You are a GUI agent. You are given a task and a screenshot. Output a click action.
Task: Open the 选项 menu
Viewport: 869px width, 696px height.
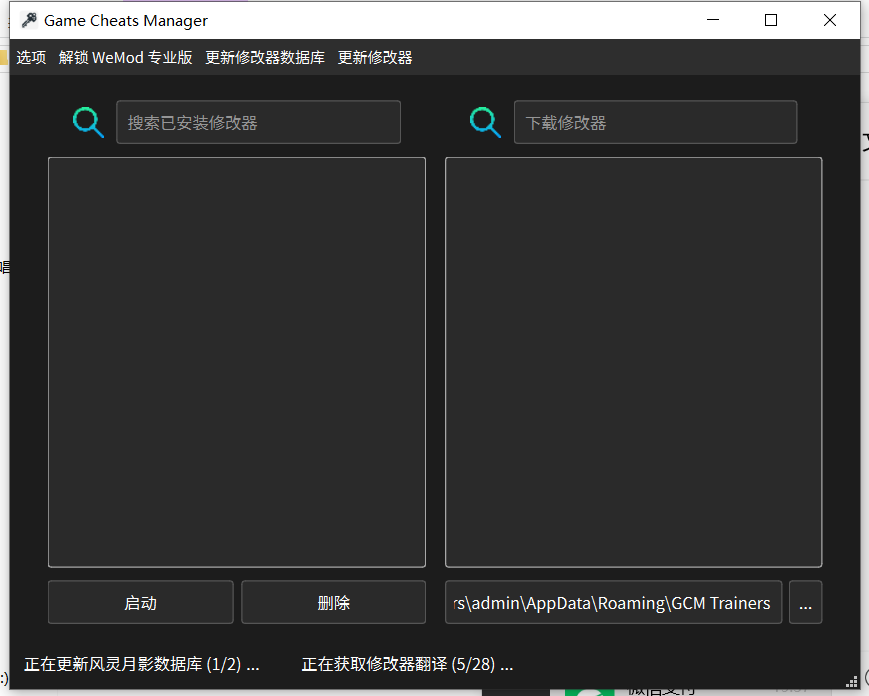coord(31,57)
